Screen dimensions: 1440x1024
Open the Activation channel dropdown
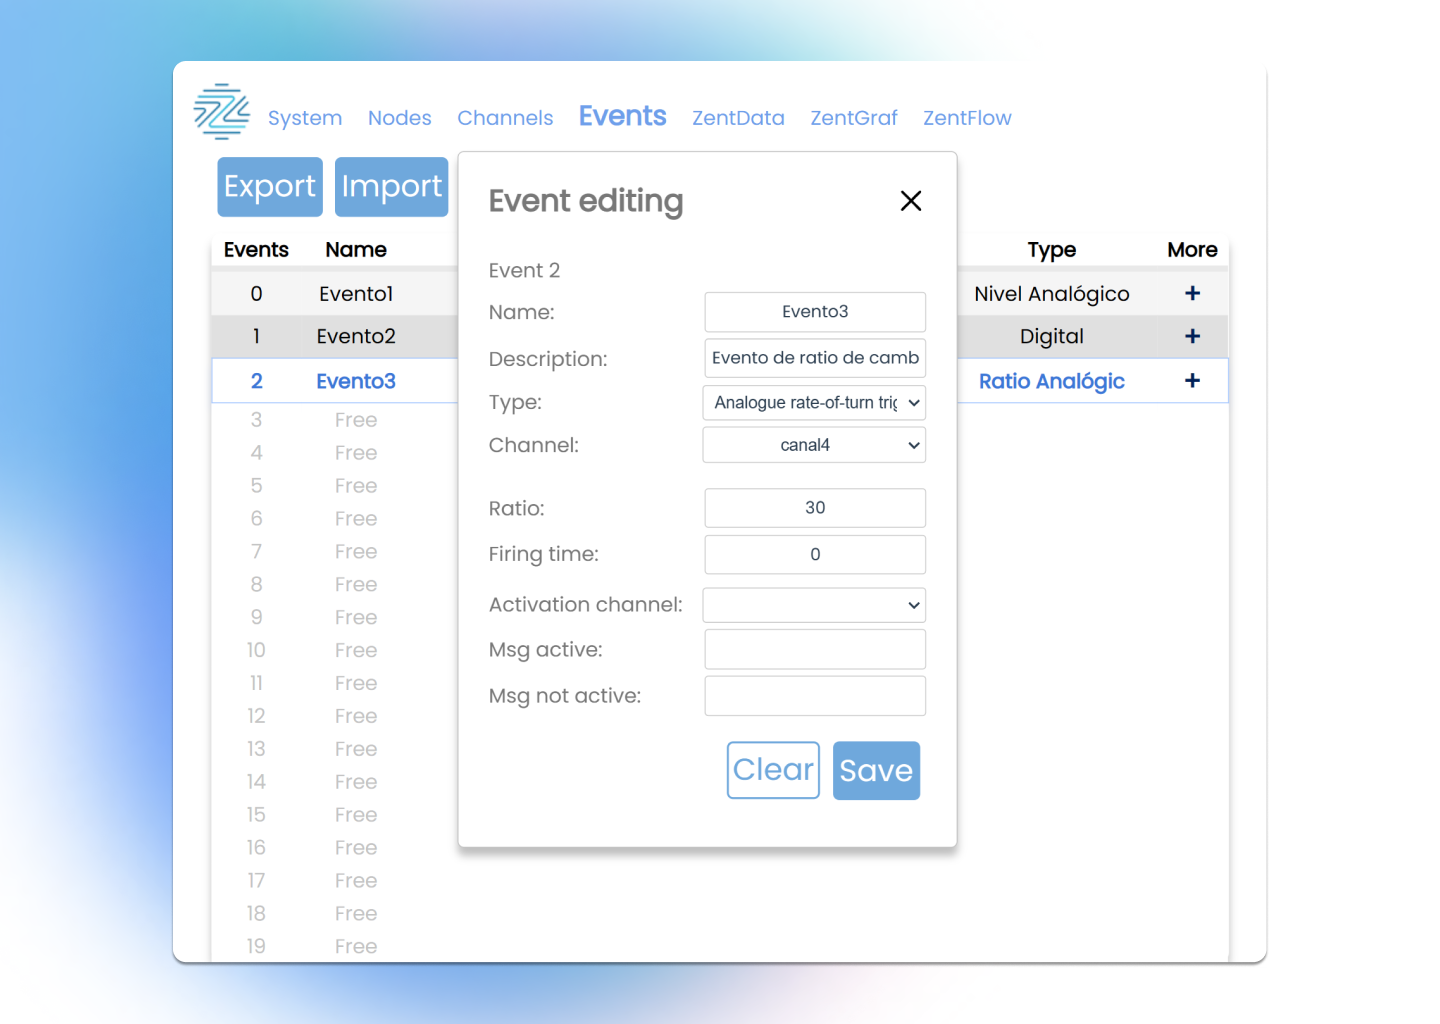coord(814,605)
